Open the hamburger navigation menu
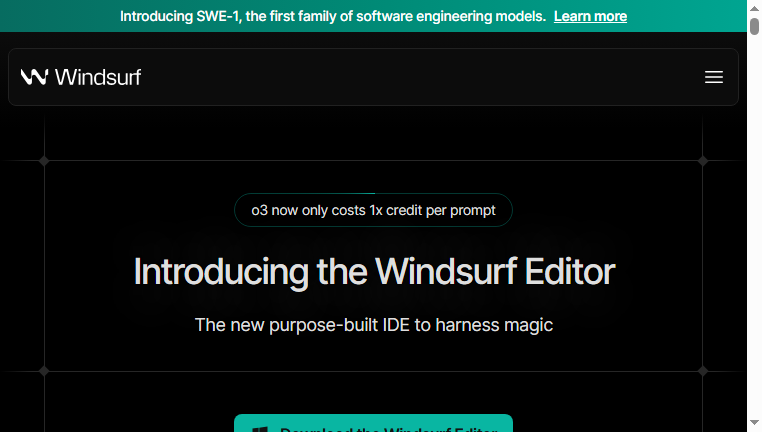 pos(713,77)
